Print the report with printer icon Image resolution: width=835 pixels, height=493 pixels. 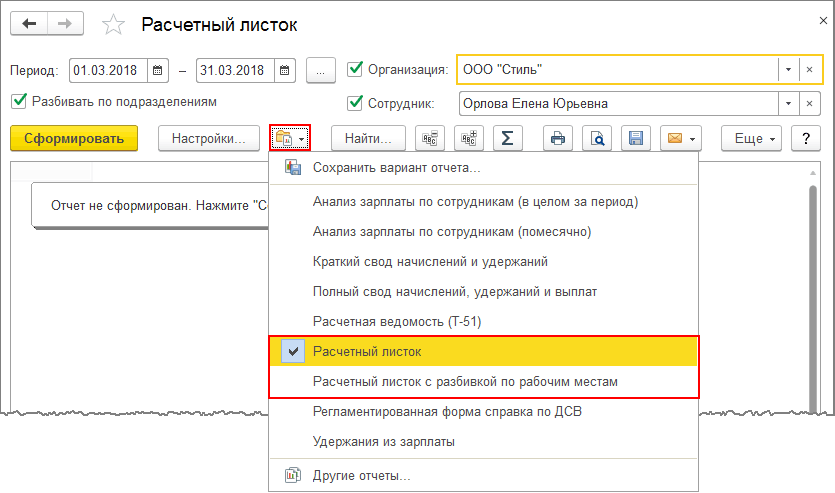click(558, 138)
